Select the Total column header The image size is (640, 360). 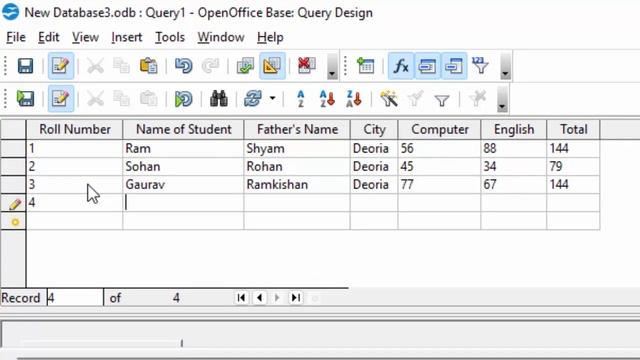tap(573, 129)
